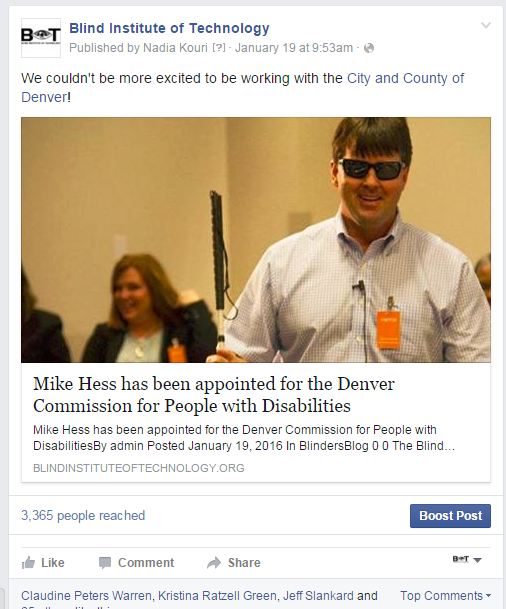506x609 pixels.
Task: Open the Mike Hess article photo
Action: 256,240
